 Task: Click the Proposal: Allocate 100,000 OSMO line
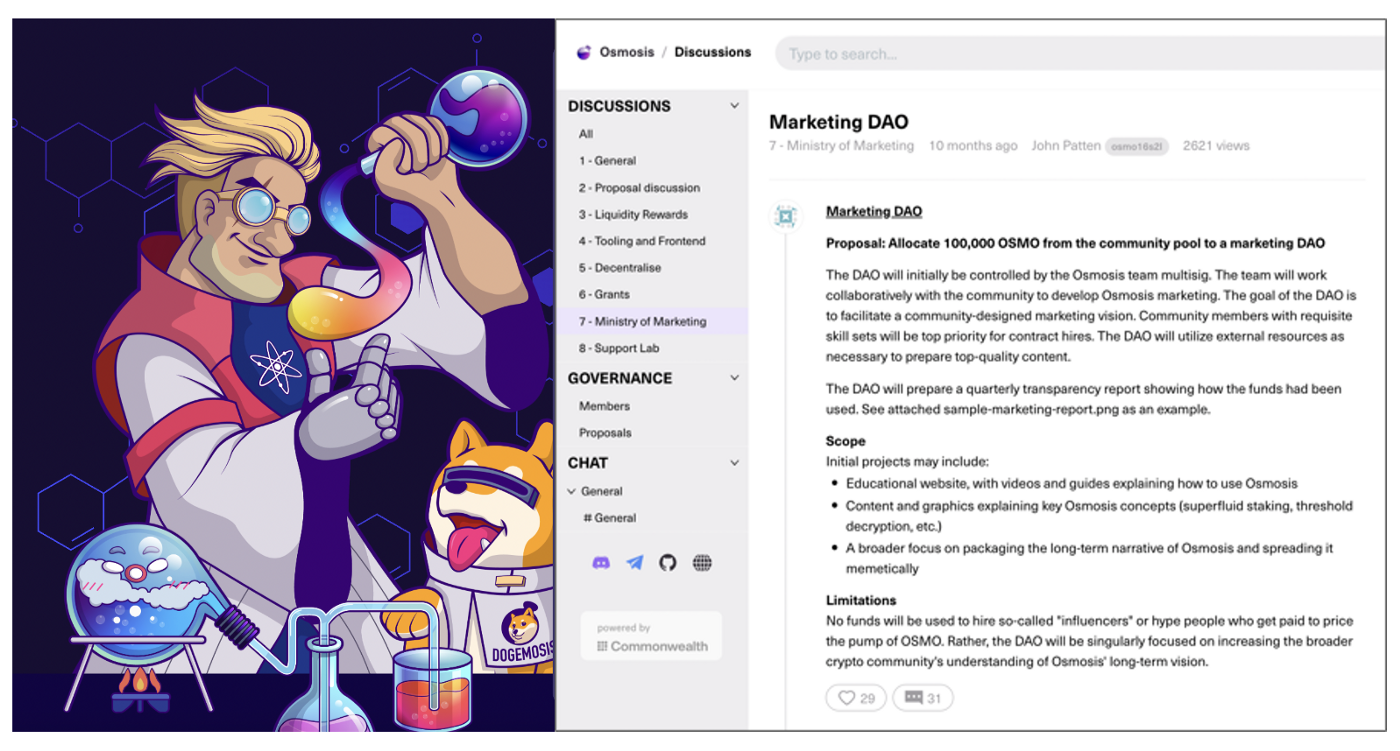click(x=1075, y=244)
